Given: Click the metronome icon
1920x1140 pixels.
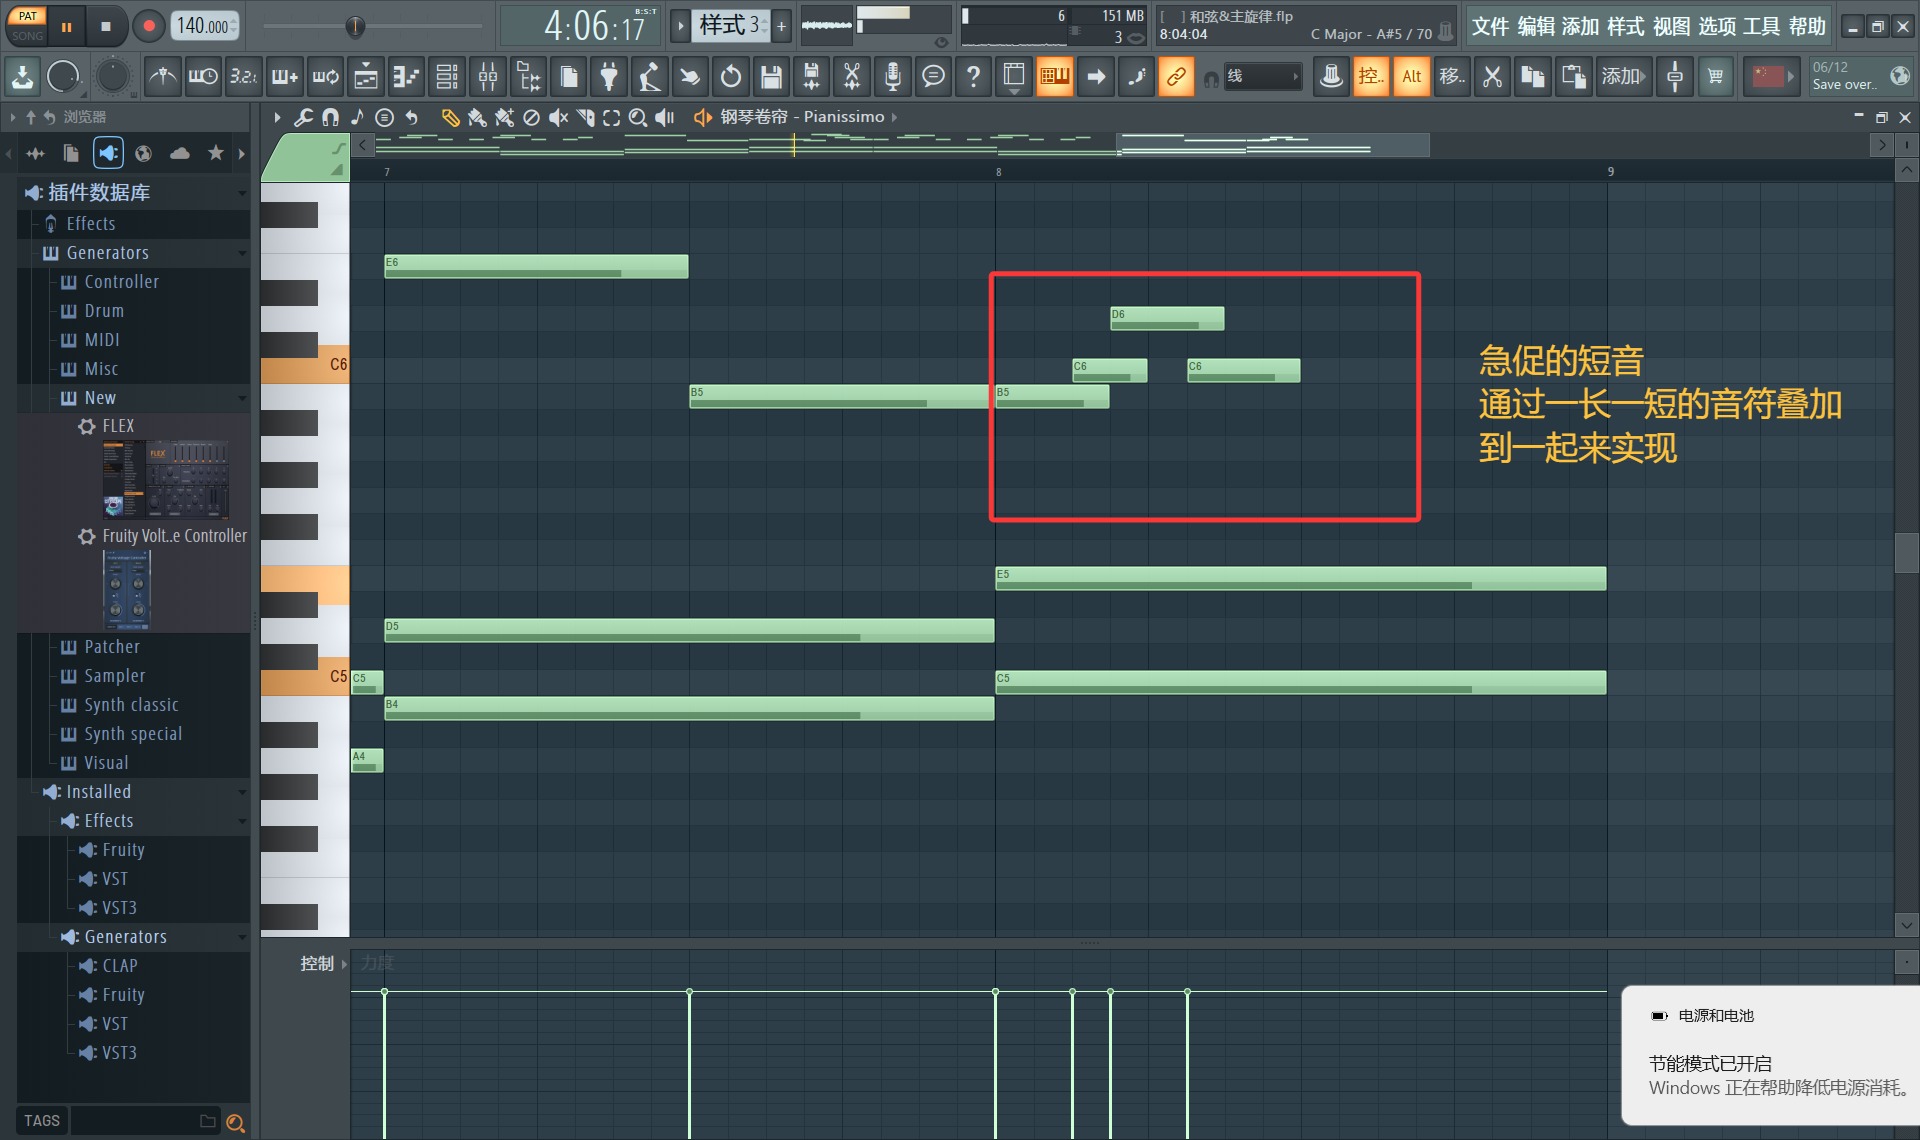Looking at the screenshot, I should [x=162, y=77].
